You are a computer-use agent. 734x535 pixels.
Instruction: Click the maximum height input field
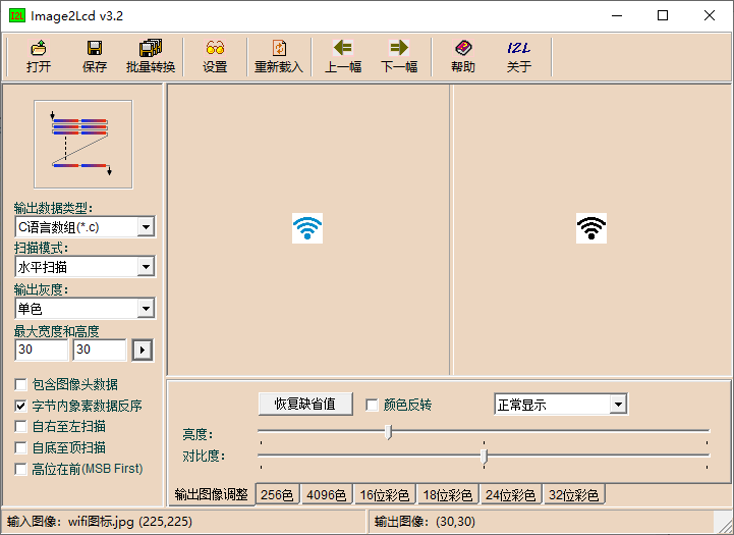99,350
